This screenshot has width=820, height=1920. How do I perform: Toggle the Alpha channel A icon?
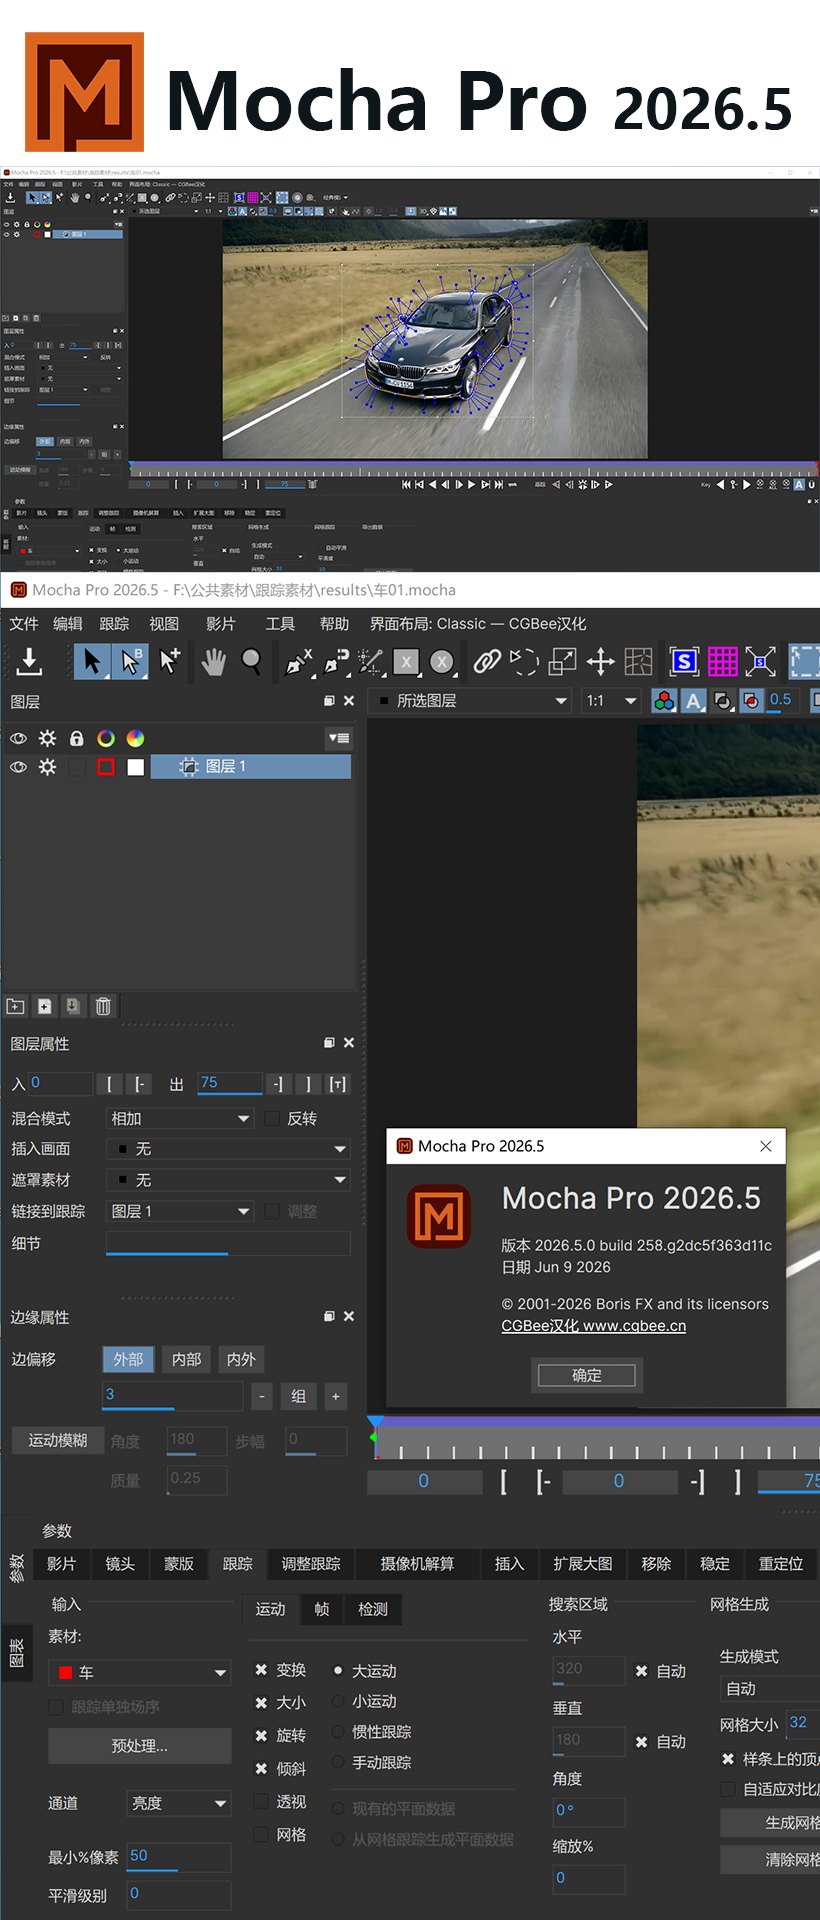[694, 701]
